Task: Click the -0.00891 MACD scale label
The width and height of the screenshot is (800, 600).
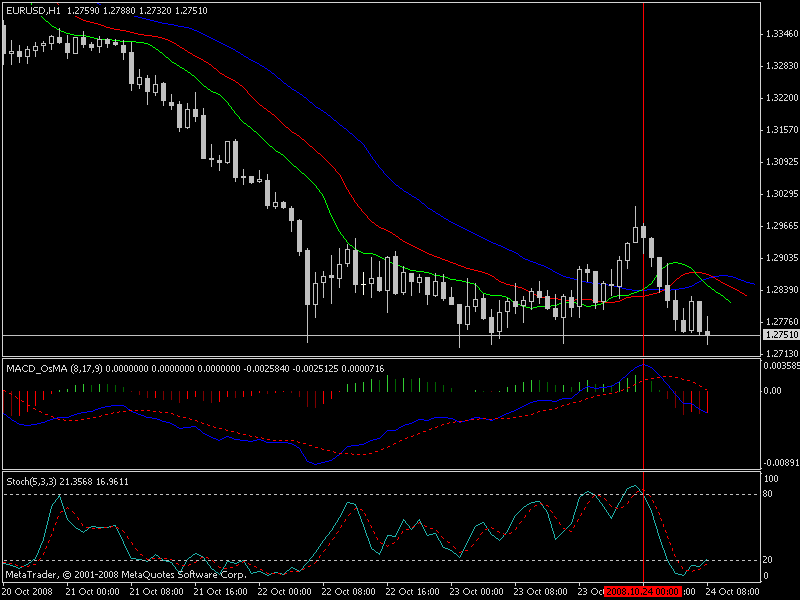Action: [x=778, y=463]
